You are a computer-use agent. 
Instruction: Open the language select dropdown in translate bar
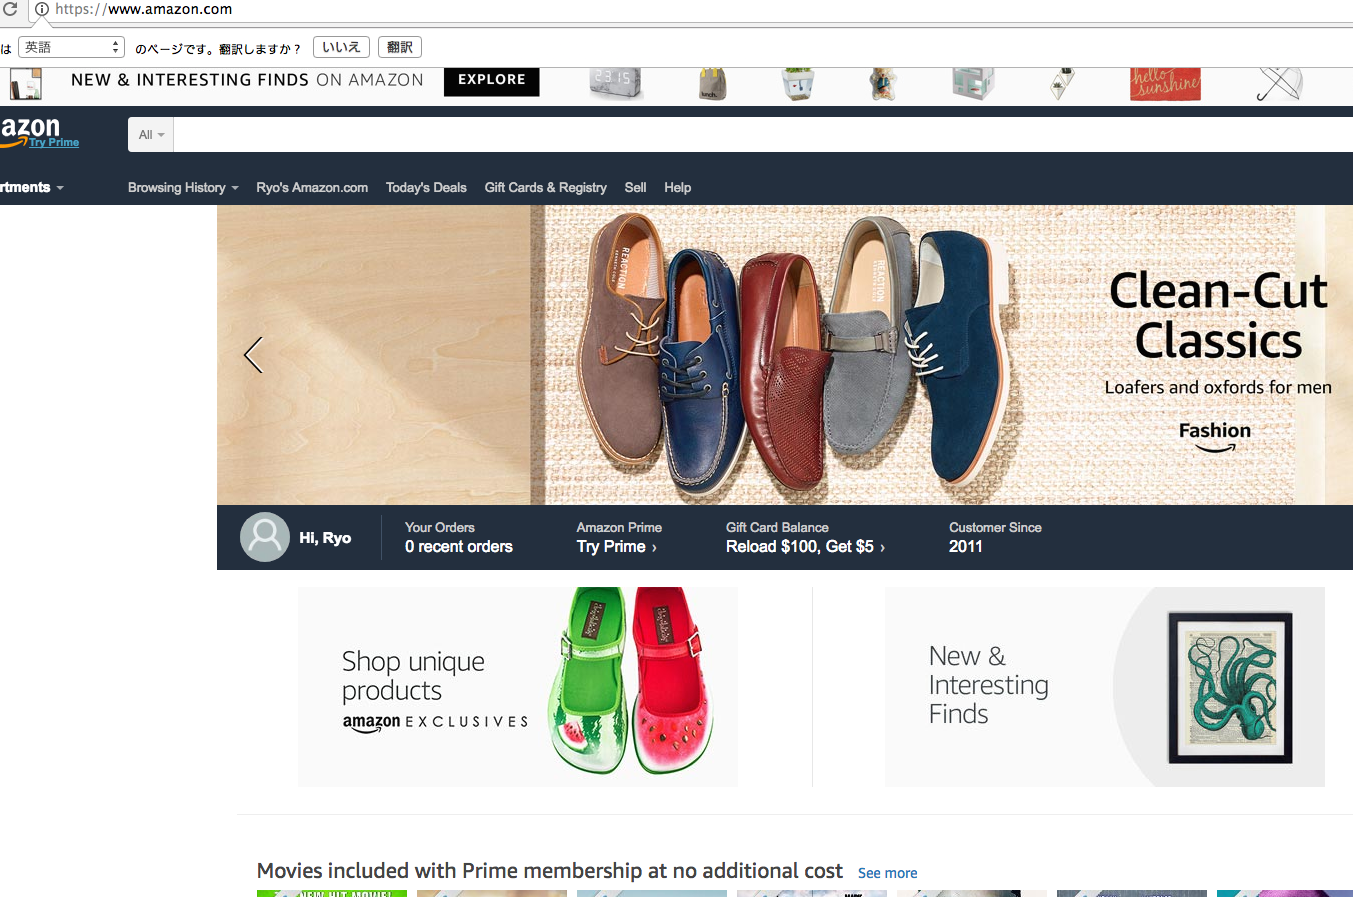click(x=72, y=47)
